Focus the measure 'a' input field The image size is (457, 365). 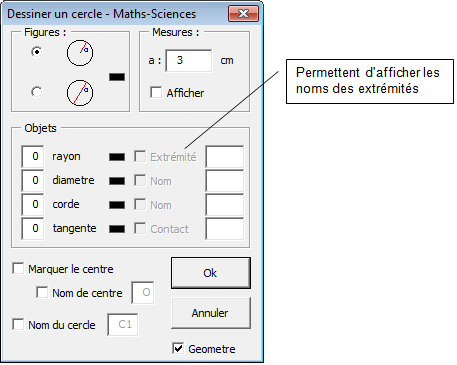189,61
